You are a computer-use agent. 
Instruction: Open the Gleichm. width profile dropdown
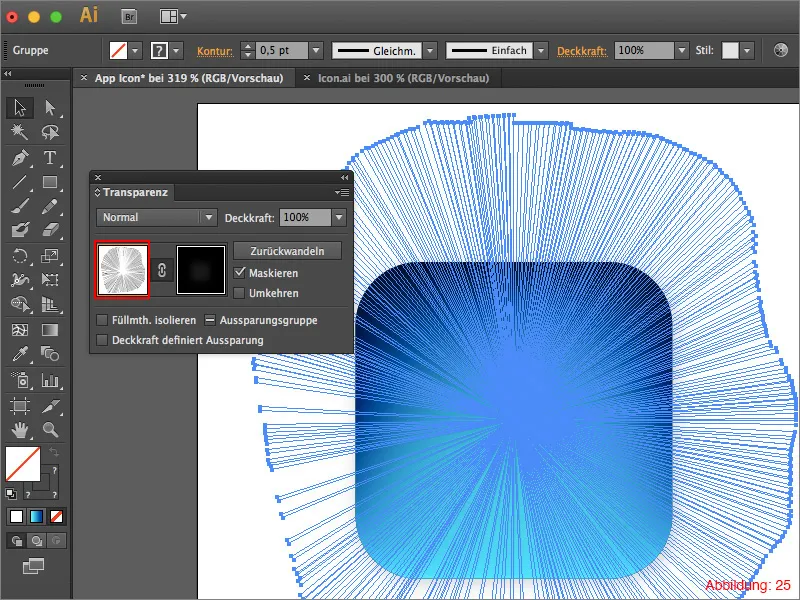[x=430, y=51]
